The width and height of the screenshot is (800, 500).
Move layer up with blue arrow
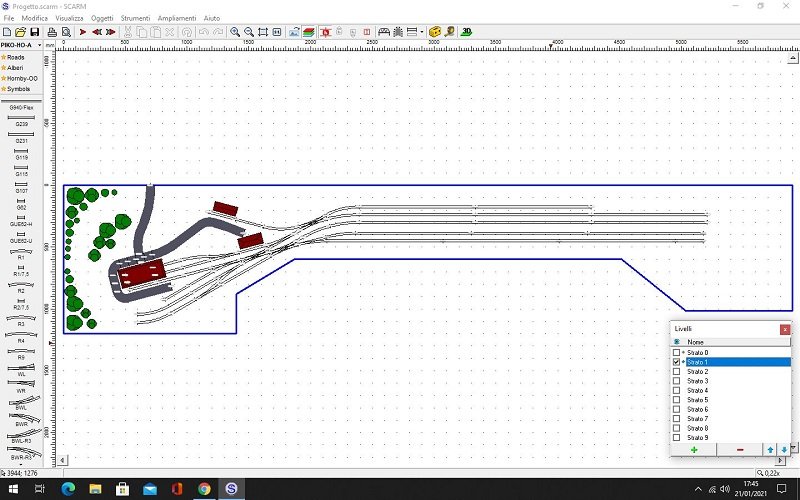tap(770, 450)
